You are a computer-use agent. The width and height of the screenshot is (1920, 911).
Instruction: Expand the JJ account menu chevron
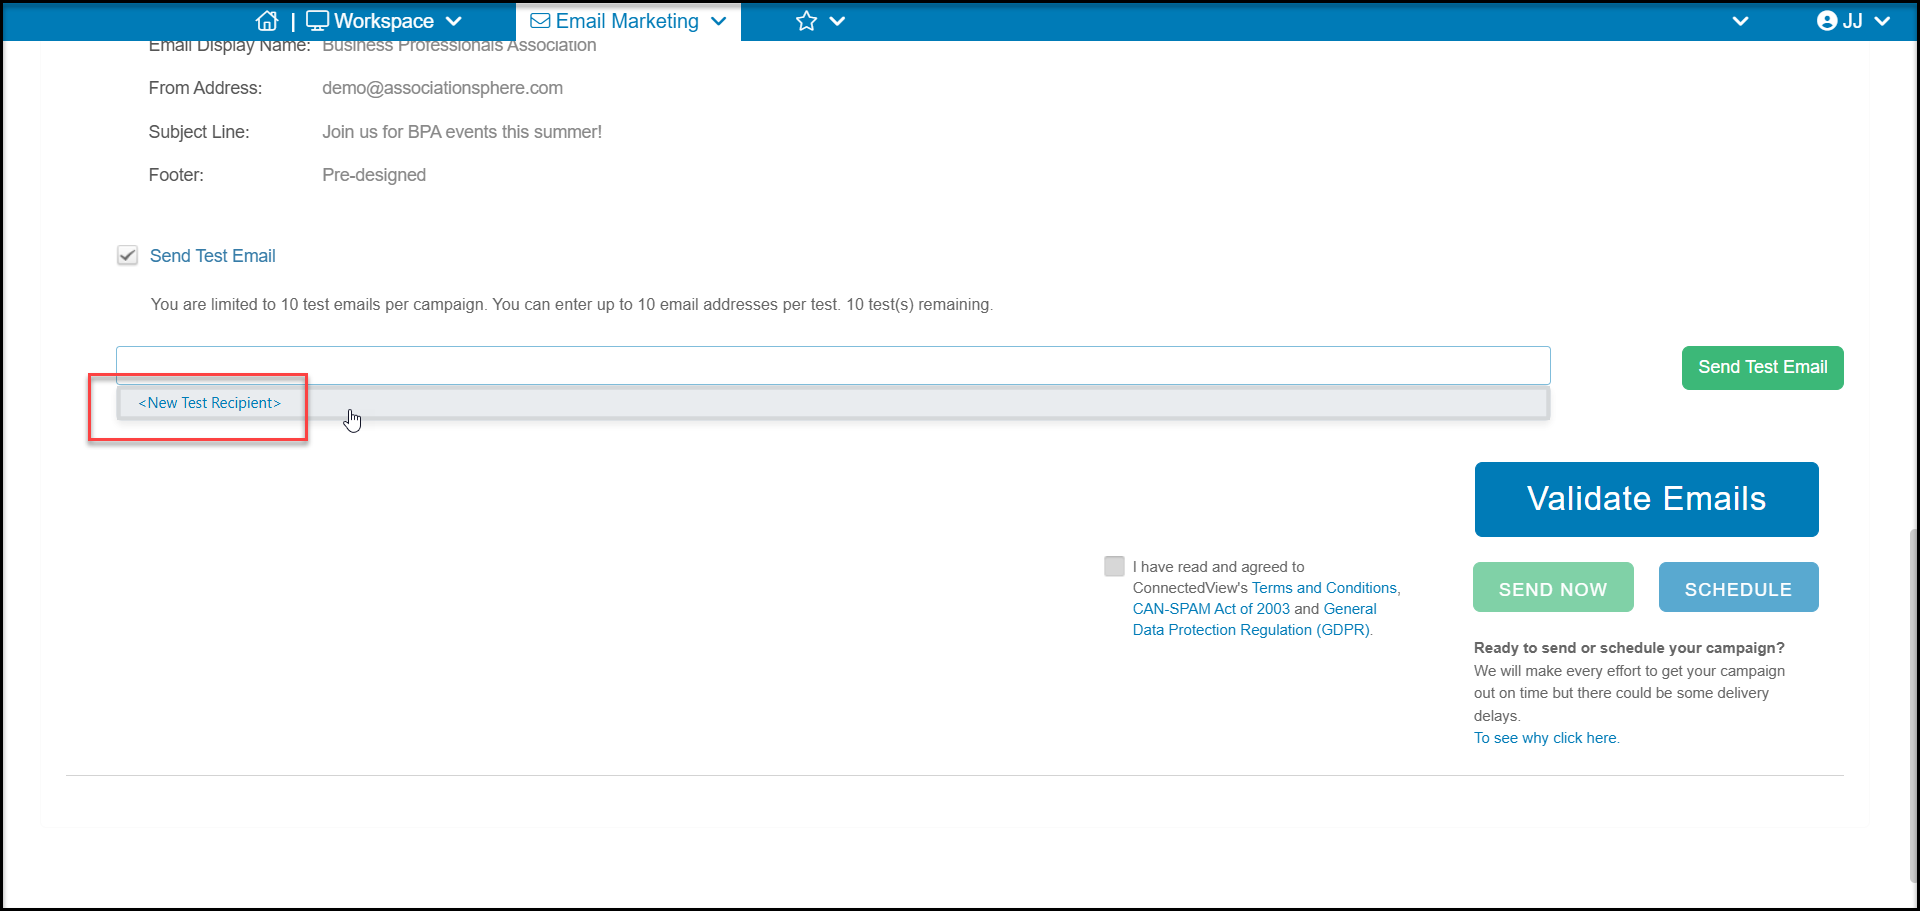click(1882, 21)
